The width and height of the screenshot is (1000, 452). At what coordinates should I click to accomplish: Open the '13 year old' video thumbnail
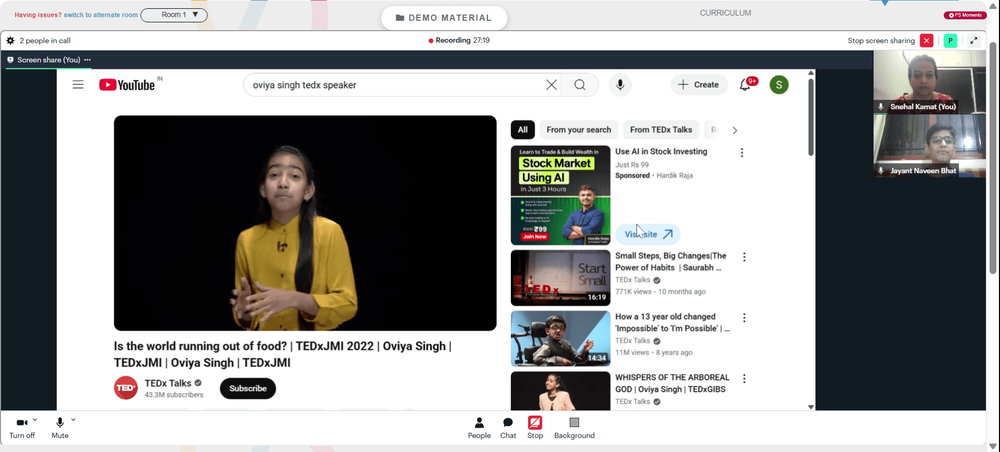click(x=561, y=339)
